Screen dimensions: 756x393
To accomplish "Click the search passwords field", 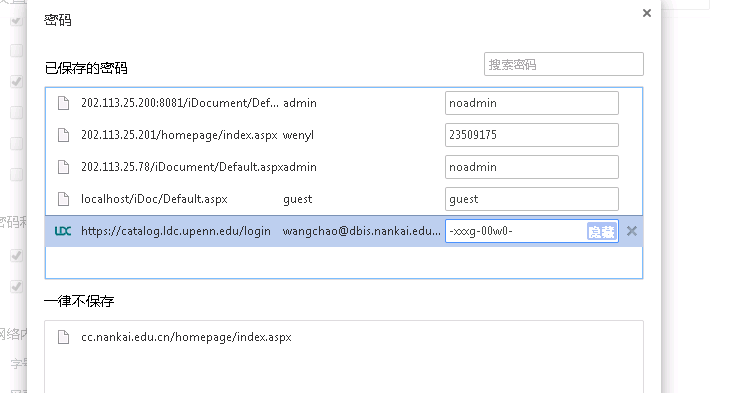I will [564, 64].
